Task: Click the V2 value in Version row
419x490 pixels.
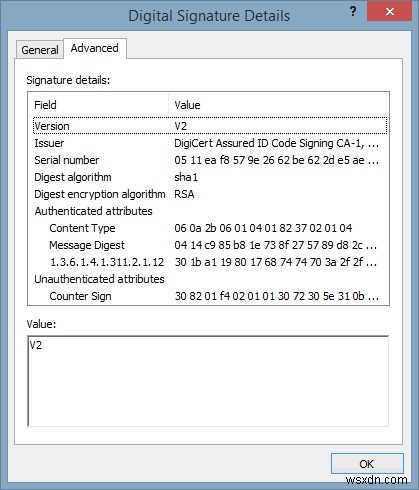Action: point(181,126)
